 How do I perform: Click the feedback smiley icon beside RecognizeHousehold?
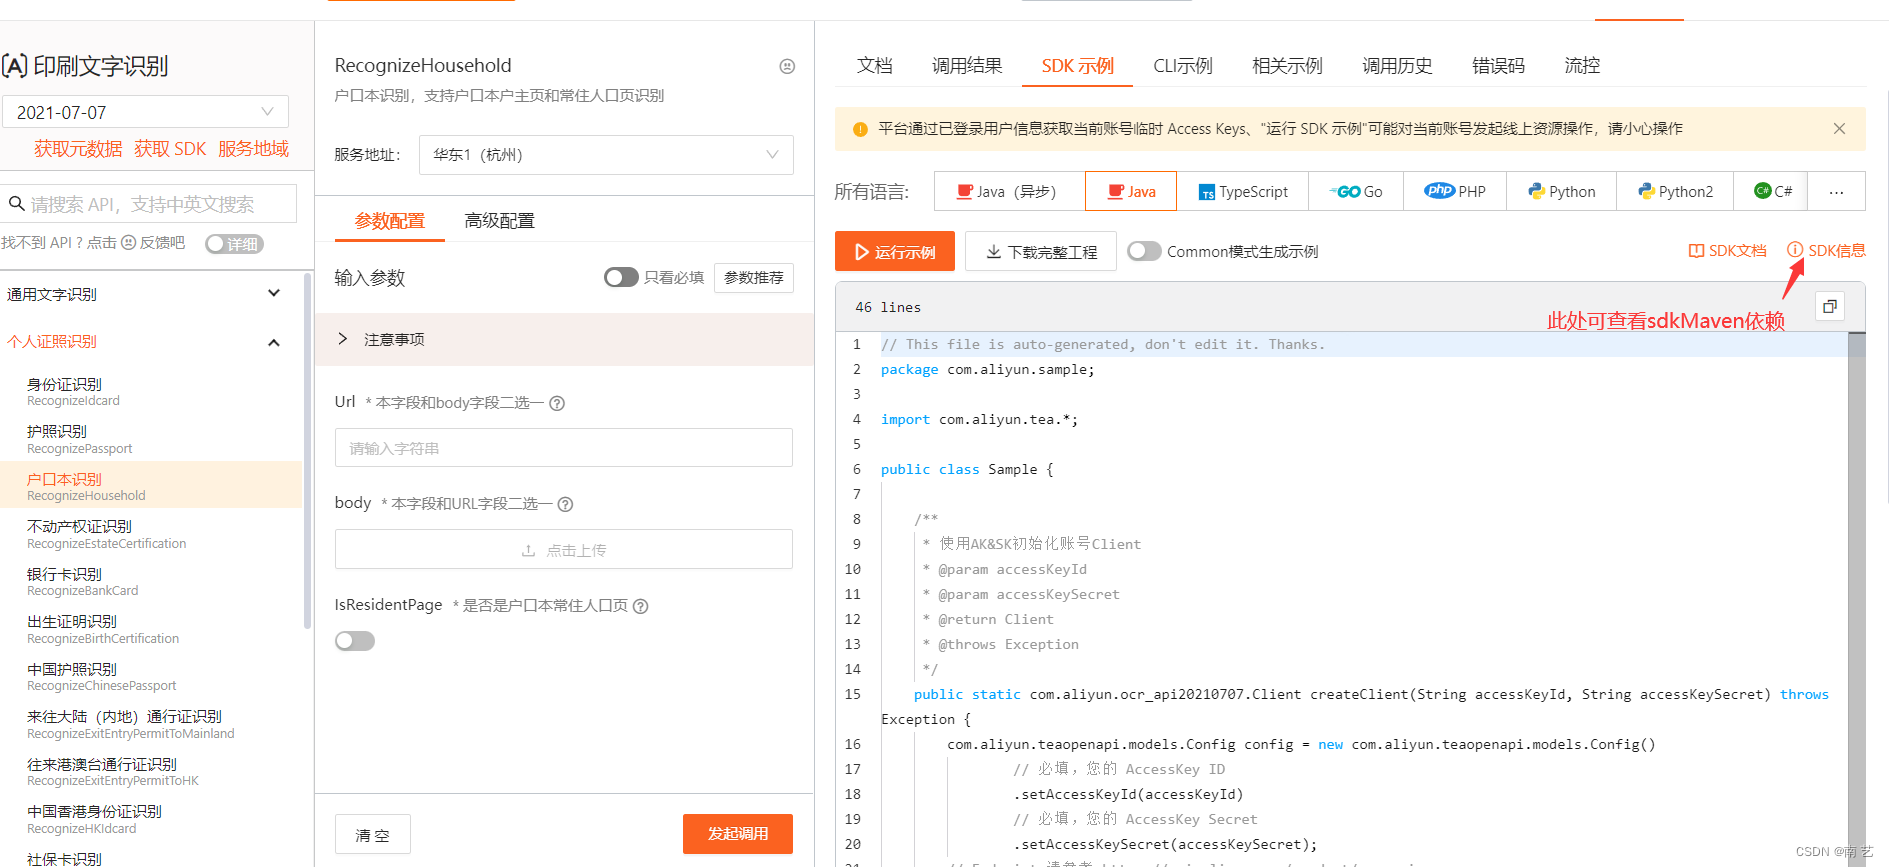click(x=787, y=66)
